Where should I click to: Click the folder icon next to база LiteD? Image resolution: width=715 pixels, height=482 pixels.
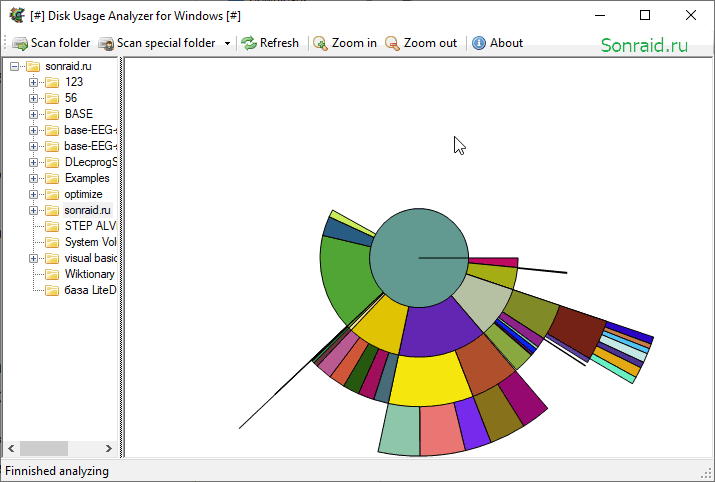tap(52, 290)
